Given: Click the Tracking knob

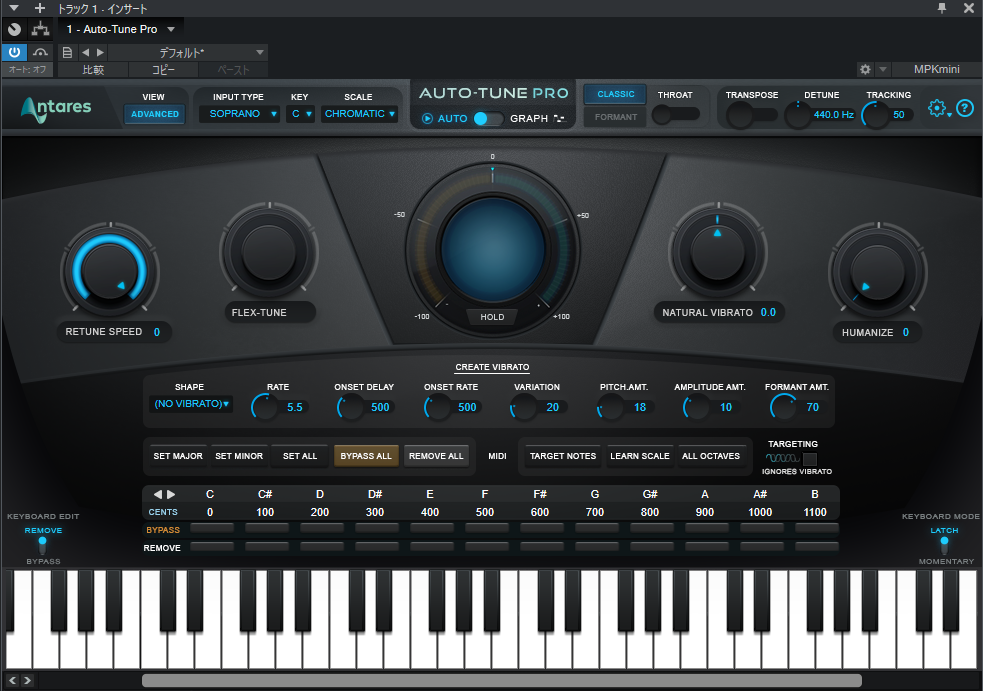Looking at the screenshot, I should (x=875, y=115).
